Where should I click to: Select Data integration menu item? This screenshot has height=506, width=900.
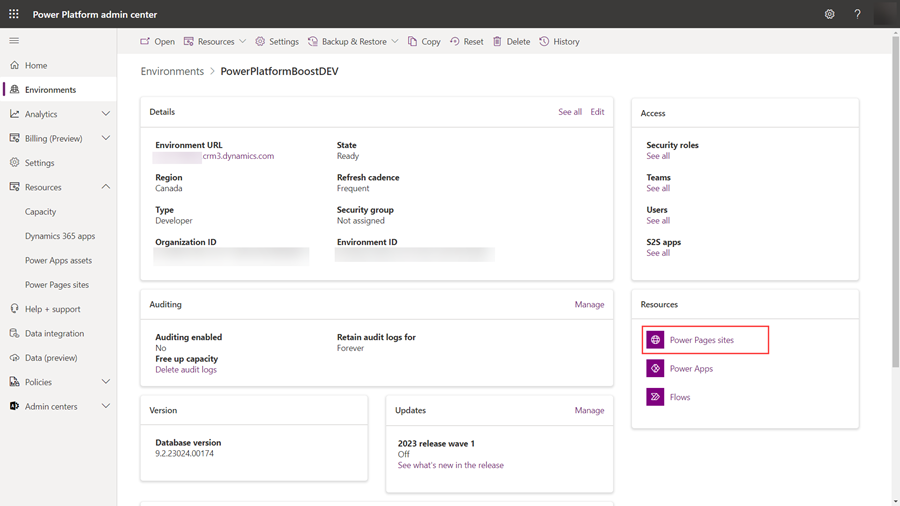[54, 333]
